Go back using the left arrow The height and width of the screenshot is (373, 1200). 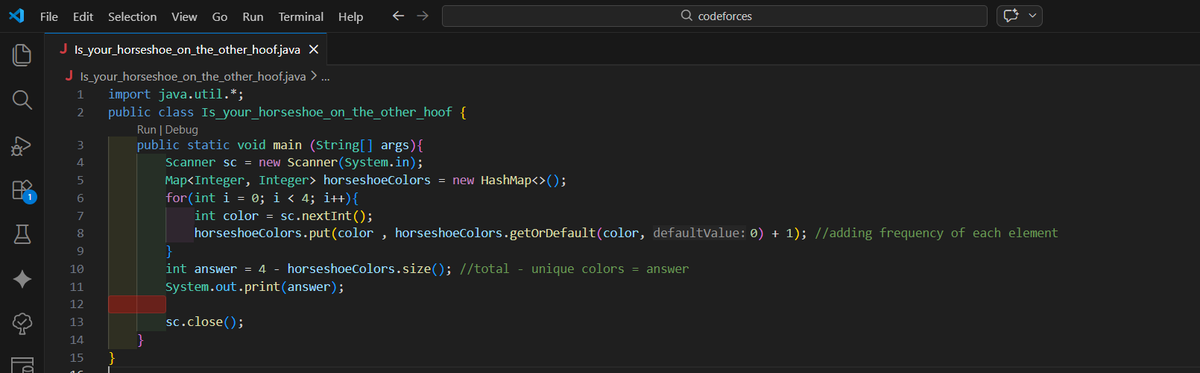[x=399, y=17]
